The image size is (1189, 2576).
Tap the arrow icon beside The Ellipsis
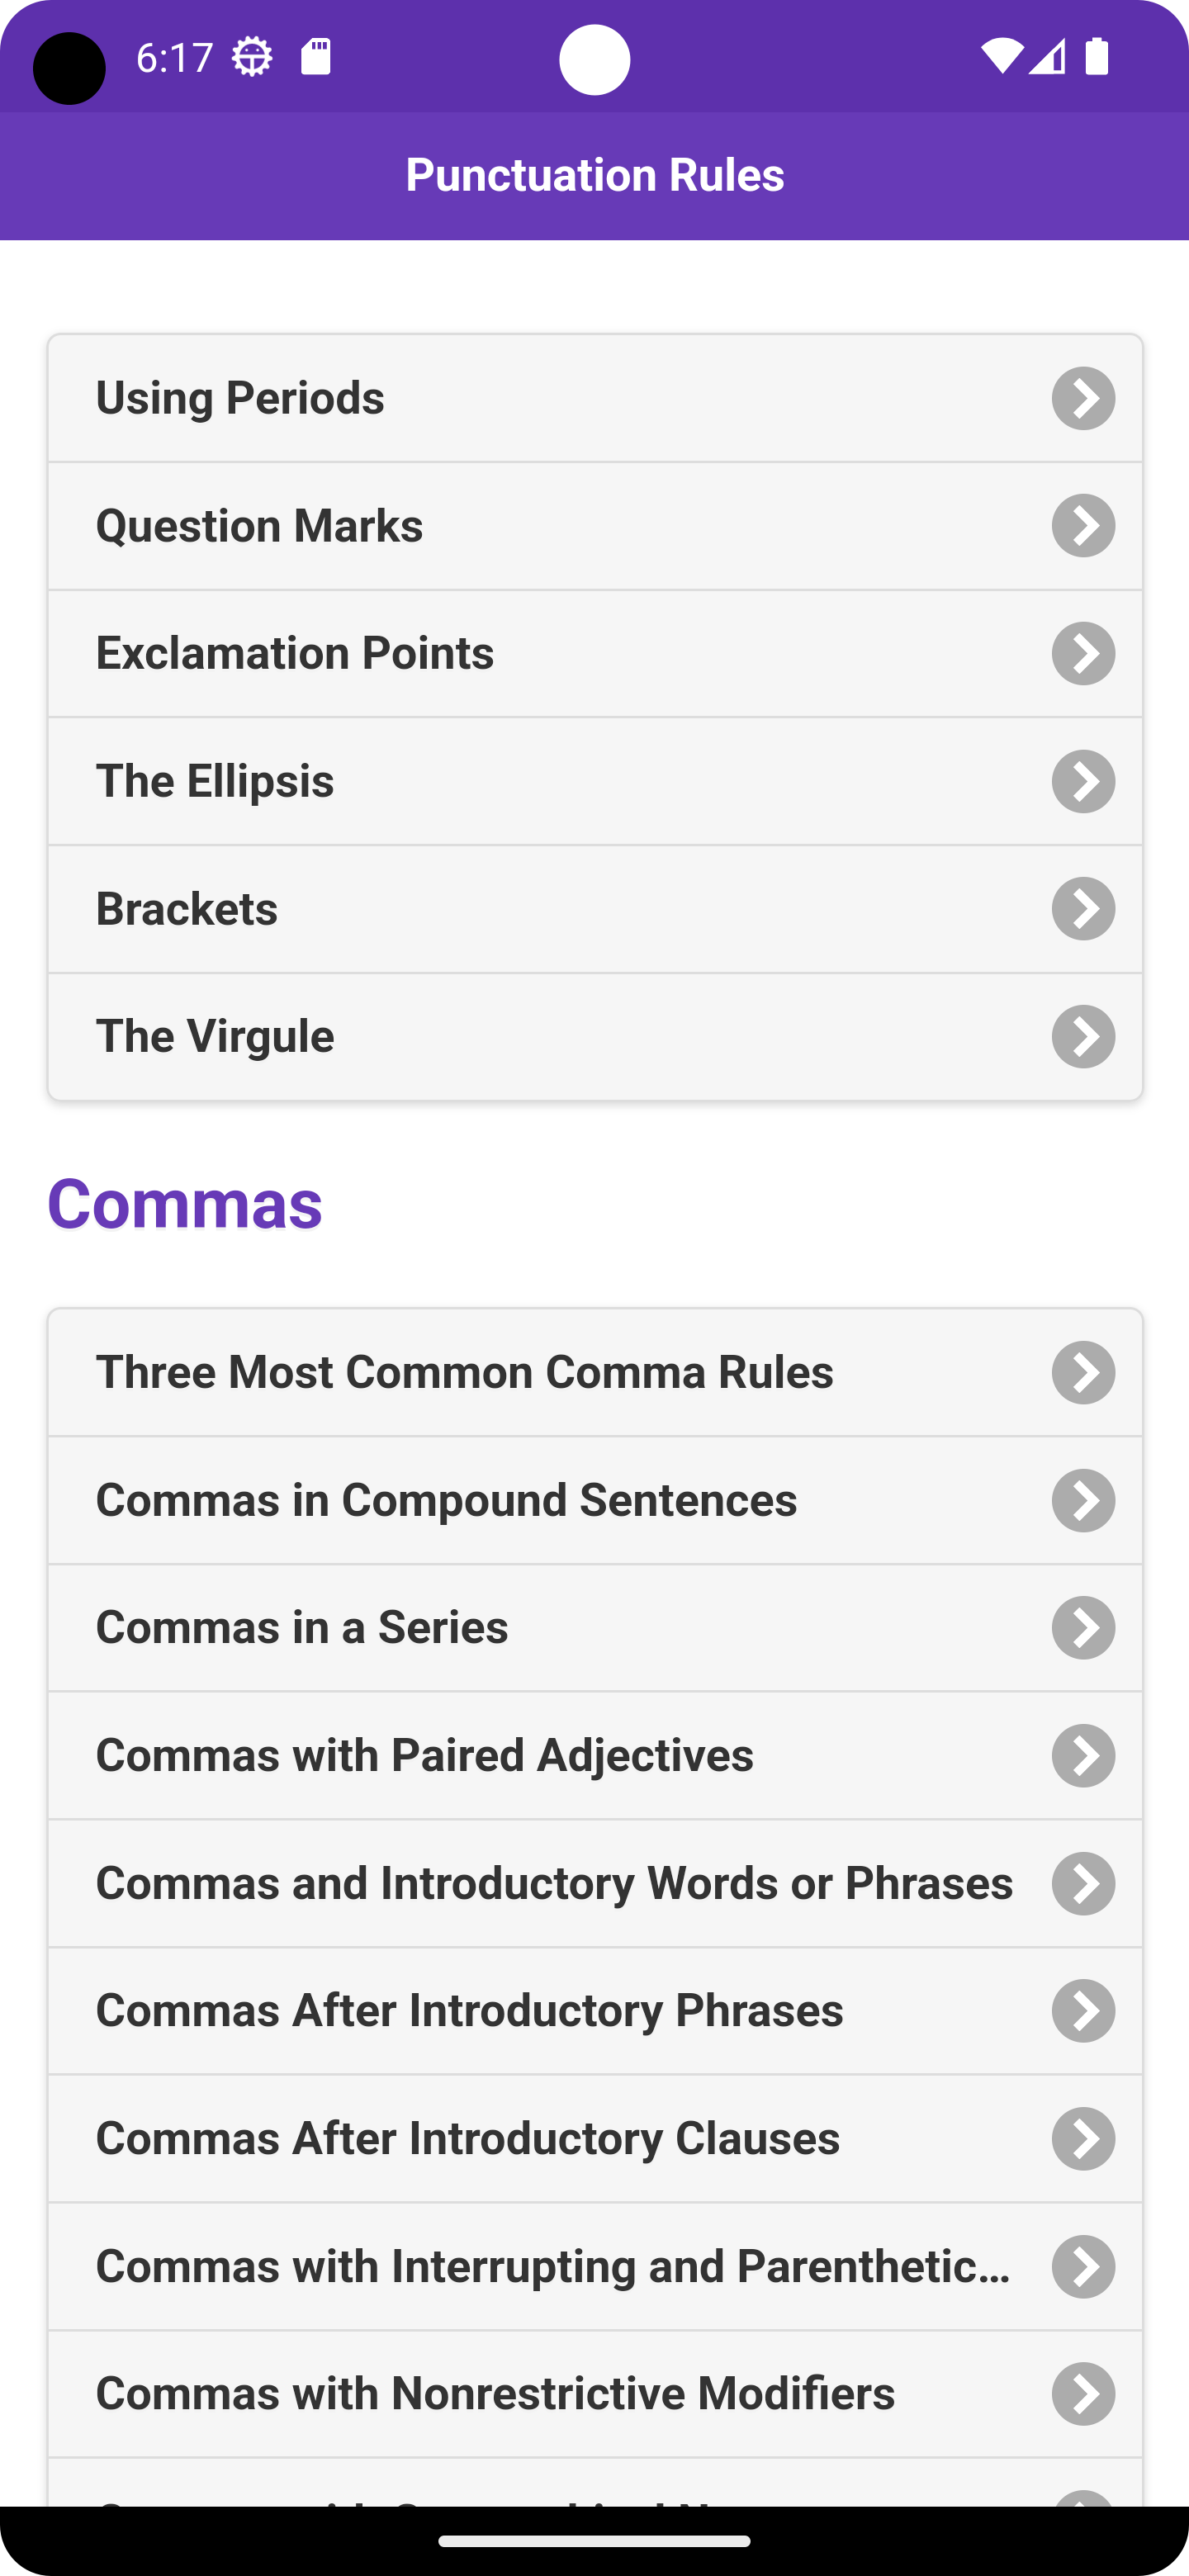(1083, 781)
